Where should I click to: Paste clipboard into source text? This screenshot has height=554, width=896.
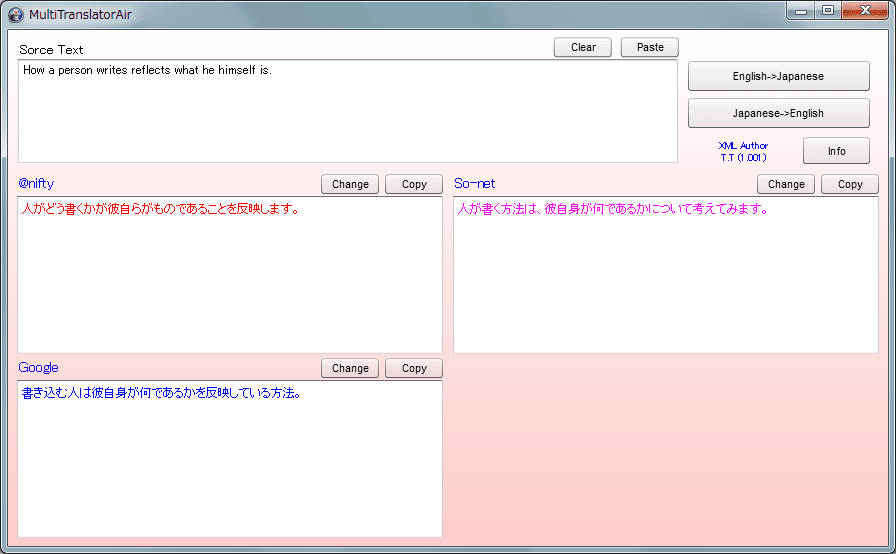pos(650,47)
